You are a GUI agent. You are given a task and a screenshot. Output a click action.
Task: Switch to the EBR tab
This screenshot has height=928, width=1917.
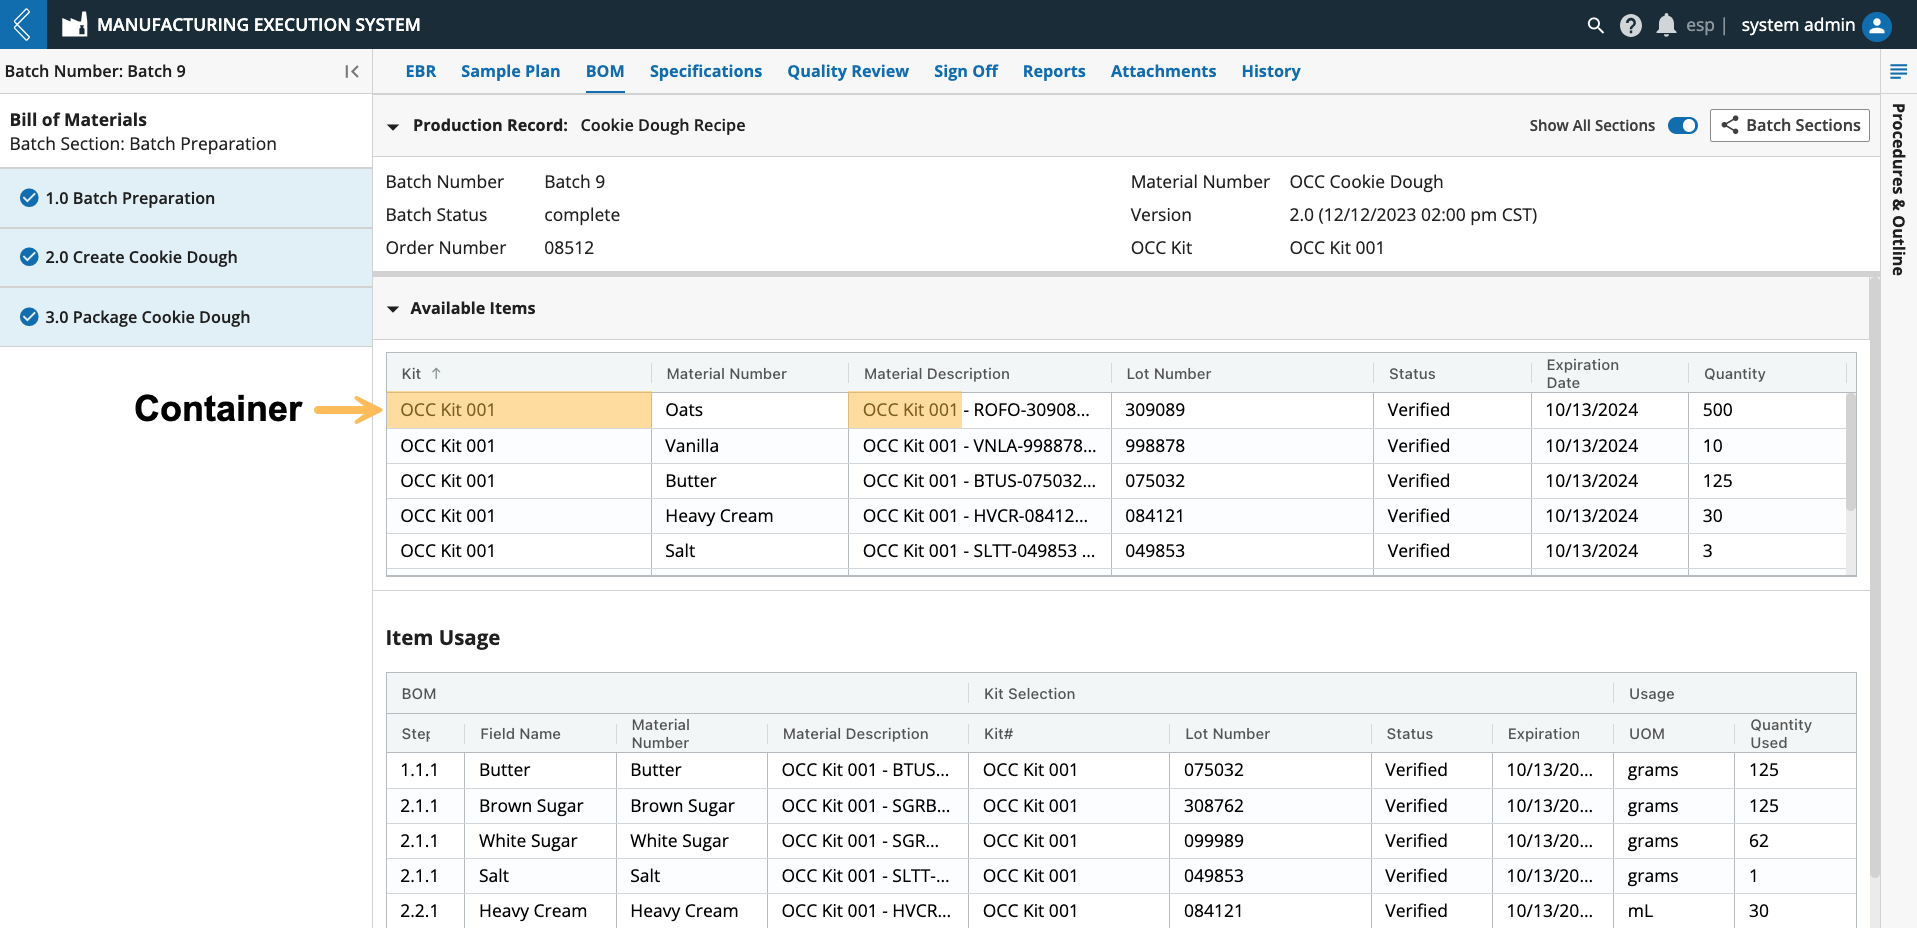pyautogui.click(x=420, y=71)
